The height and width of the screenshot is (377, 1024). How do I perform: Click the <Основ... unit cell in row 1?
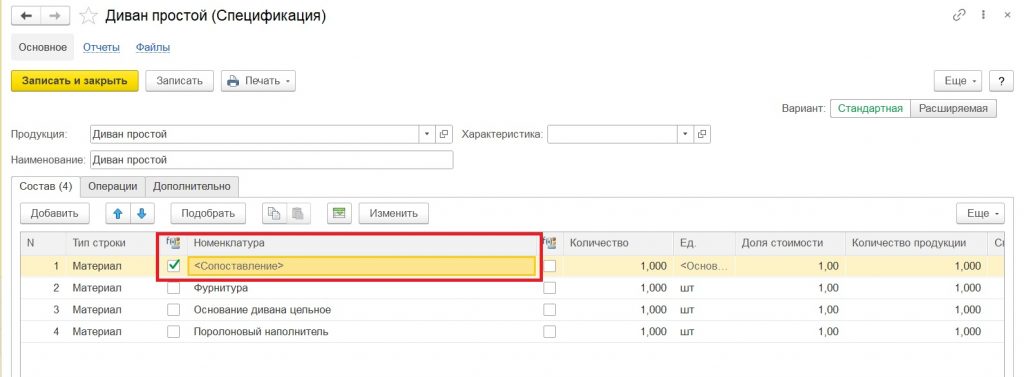tap(704, 266)
